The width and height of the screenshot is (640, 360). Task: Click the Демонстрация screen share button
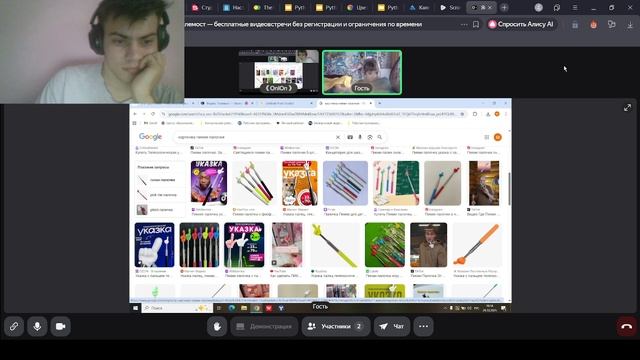264,327
